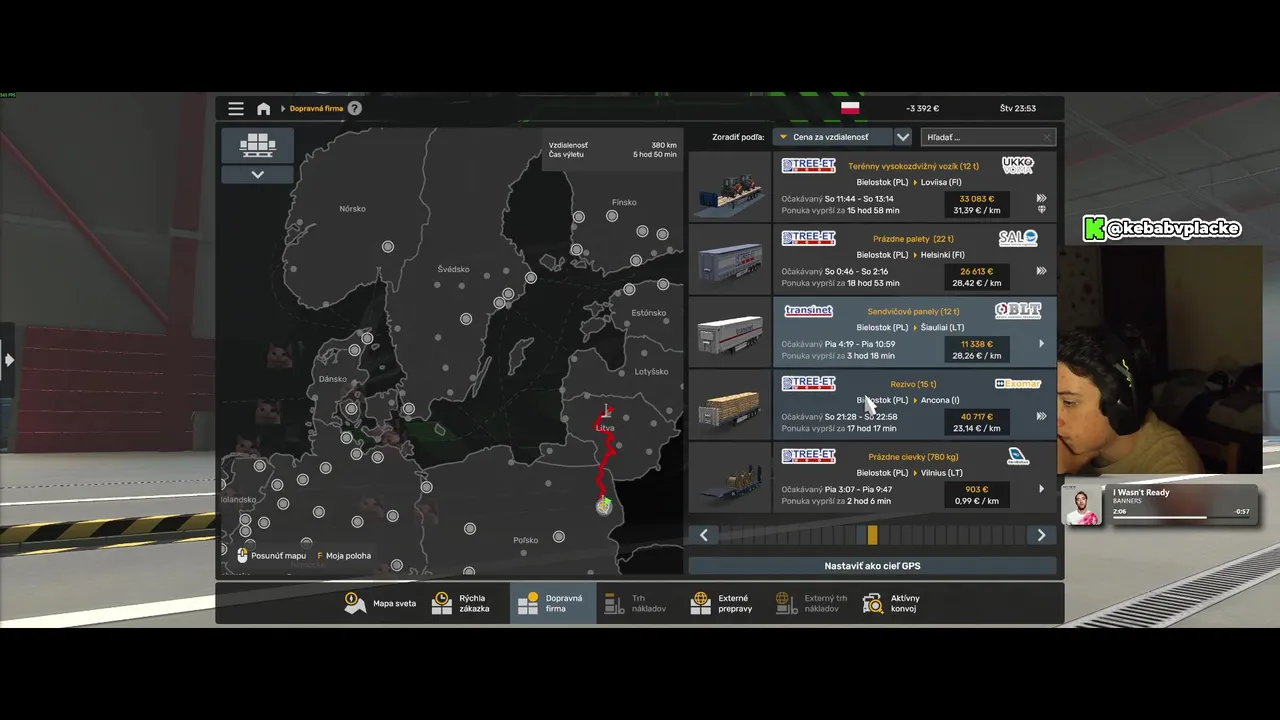Click the 26 613 € price

(x=975, y=271)
